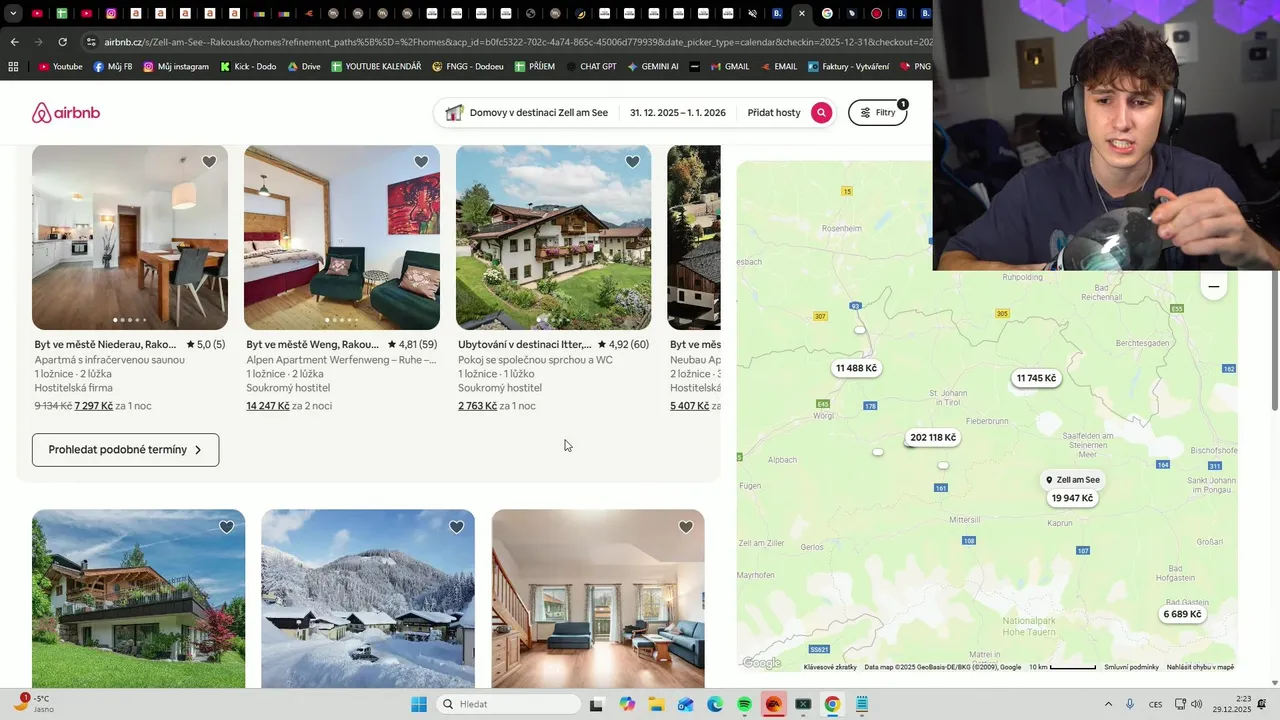Click map price marker 19 947 Kč
This screenshot has height=720, width=1280.
[x=1072, y=498]
